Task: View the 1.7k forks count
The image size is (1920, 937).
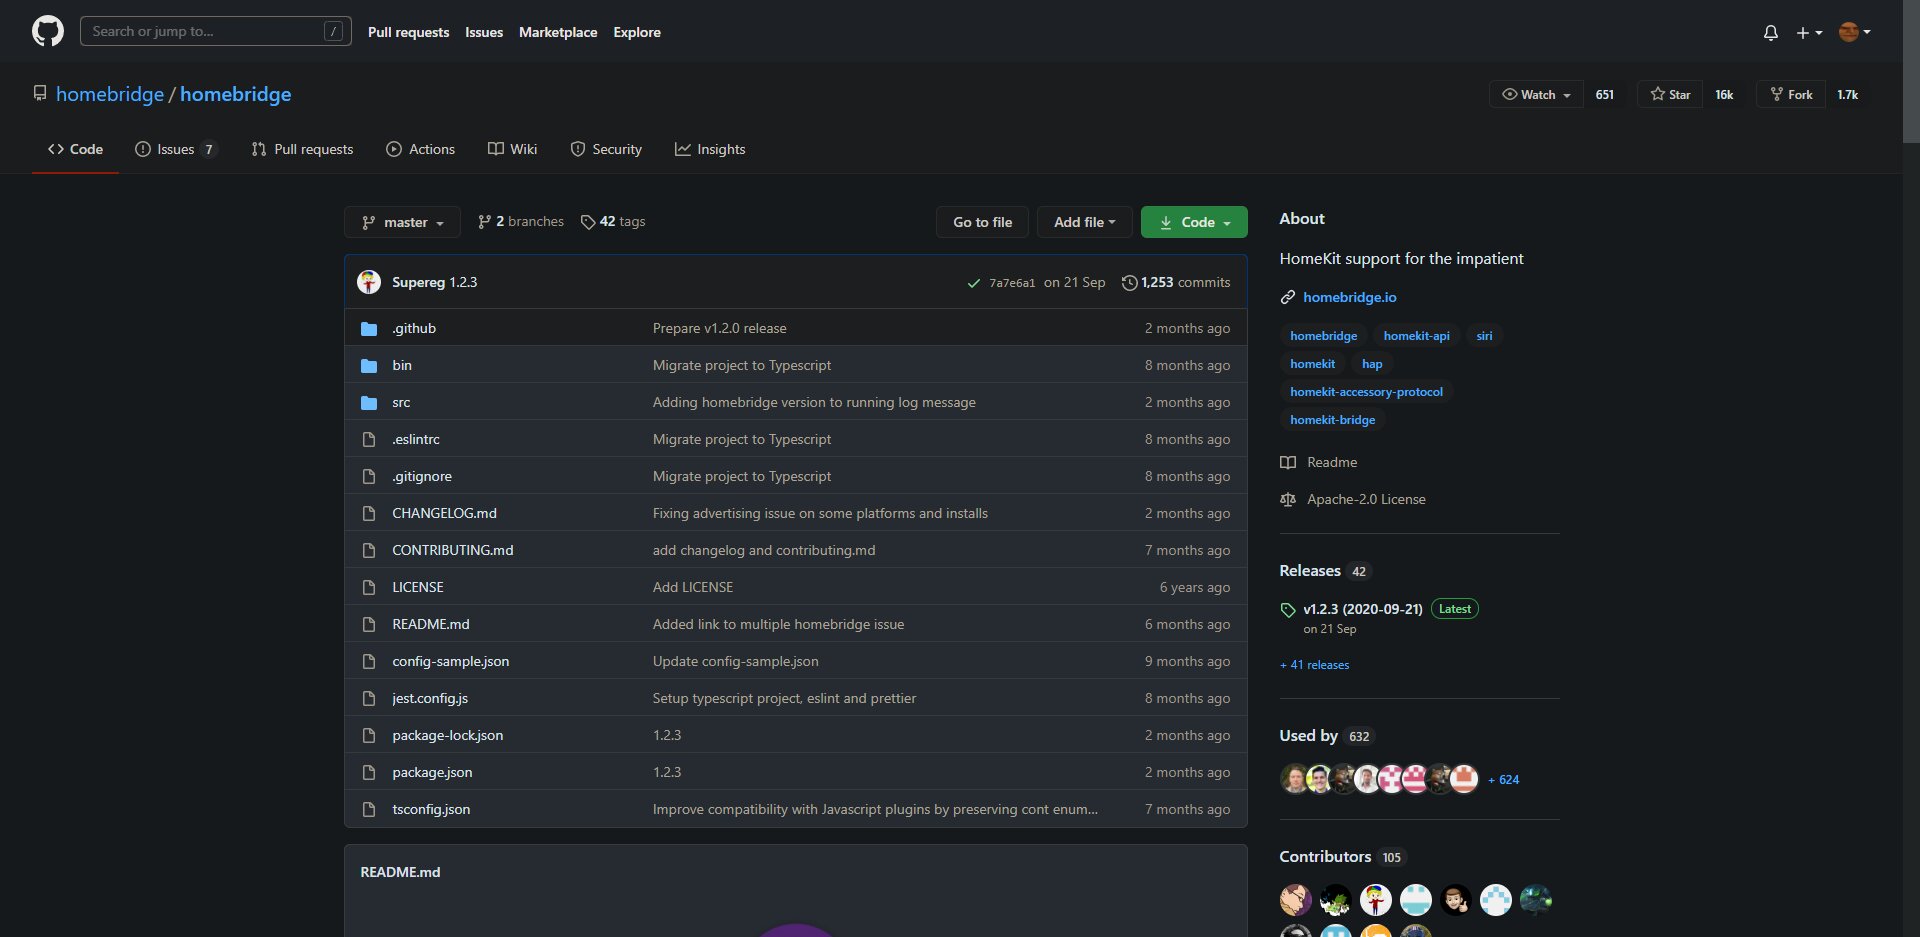Action: tap(1847, 94)
